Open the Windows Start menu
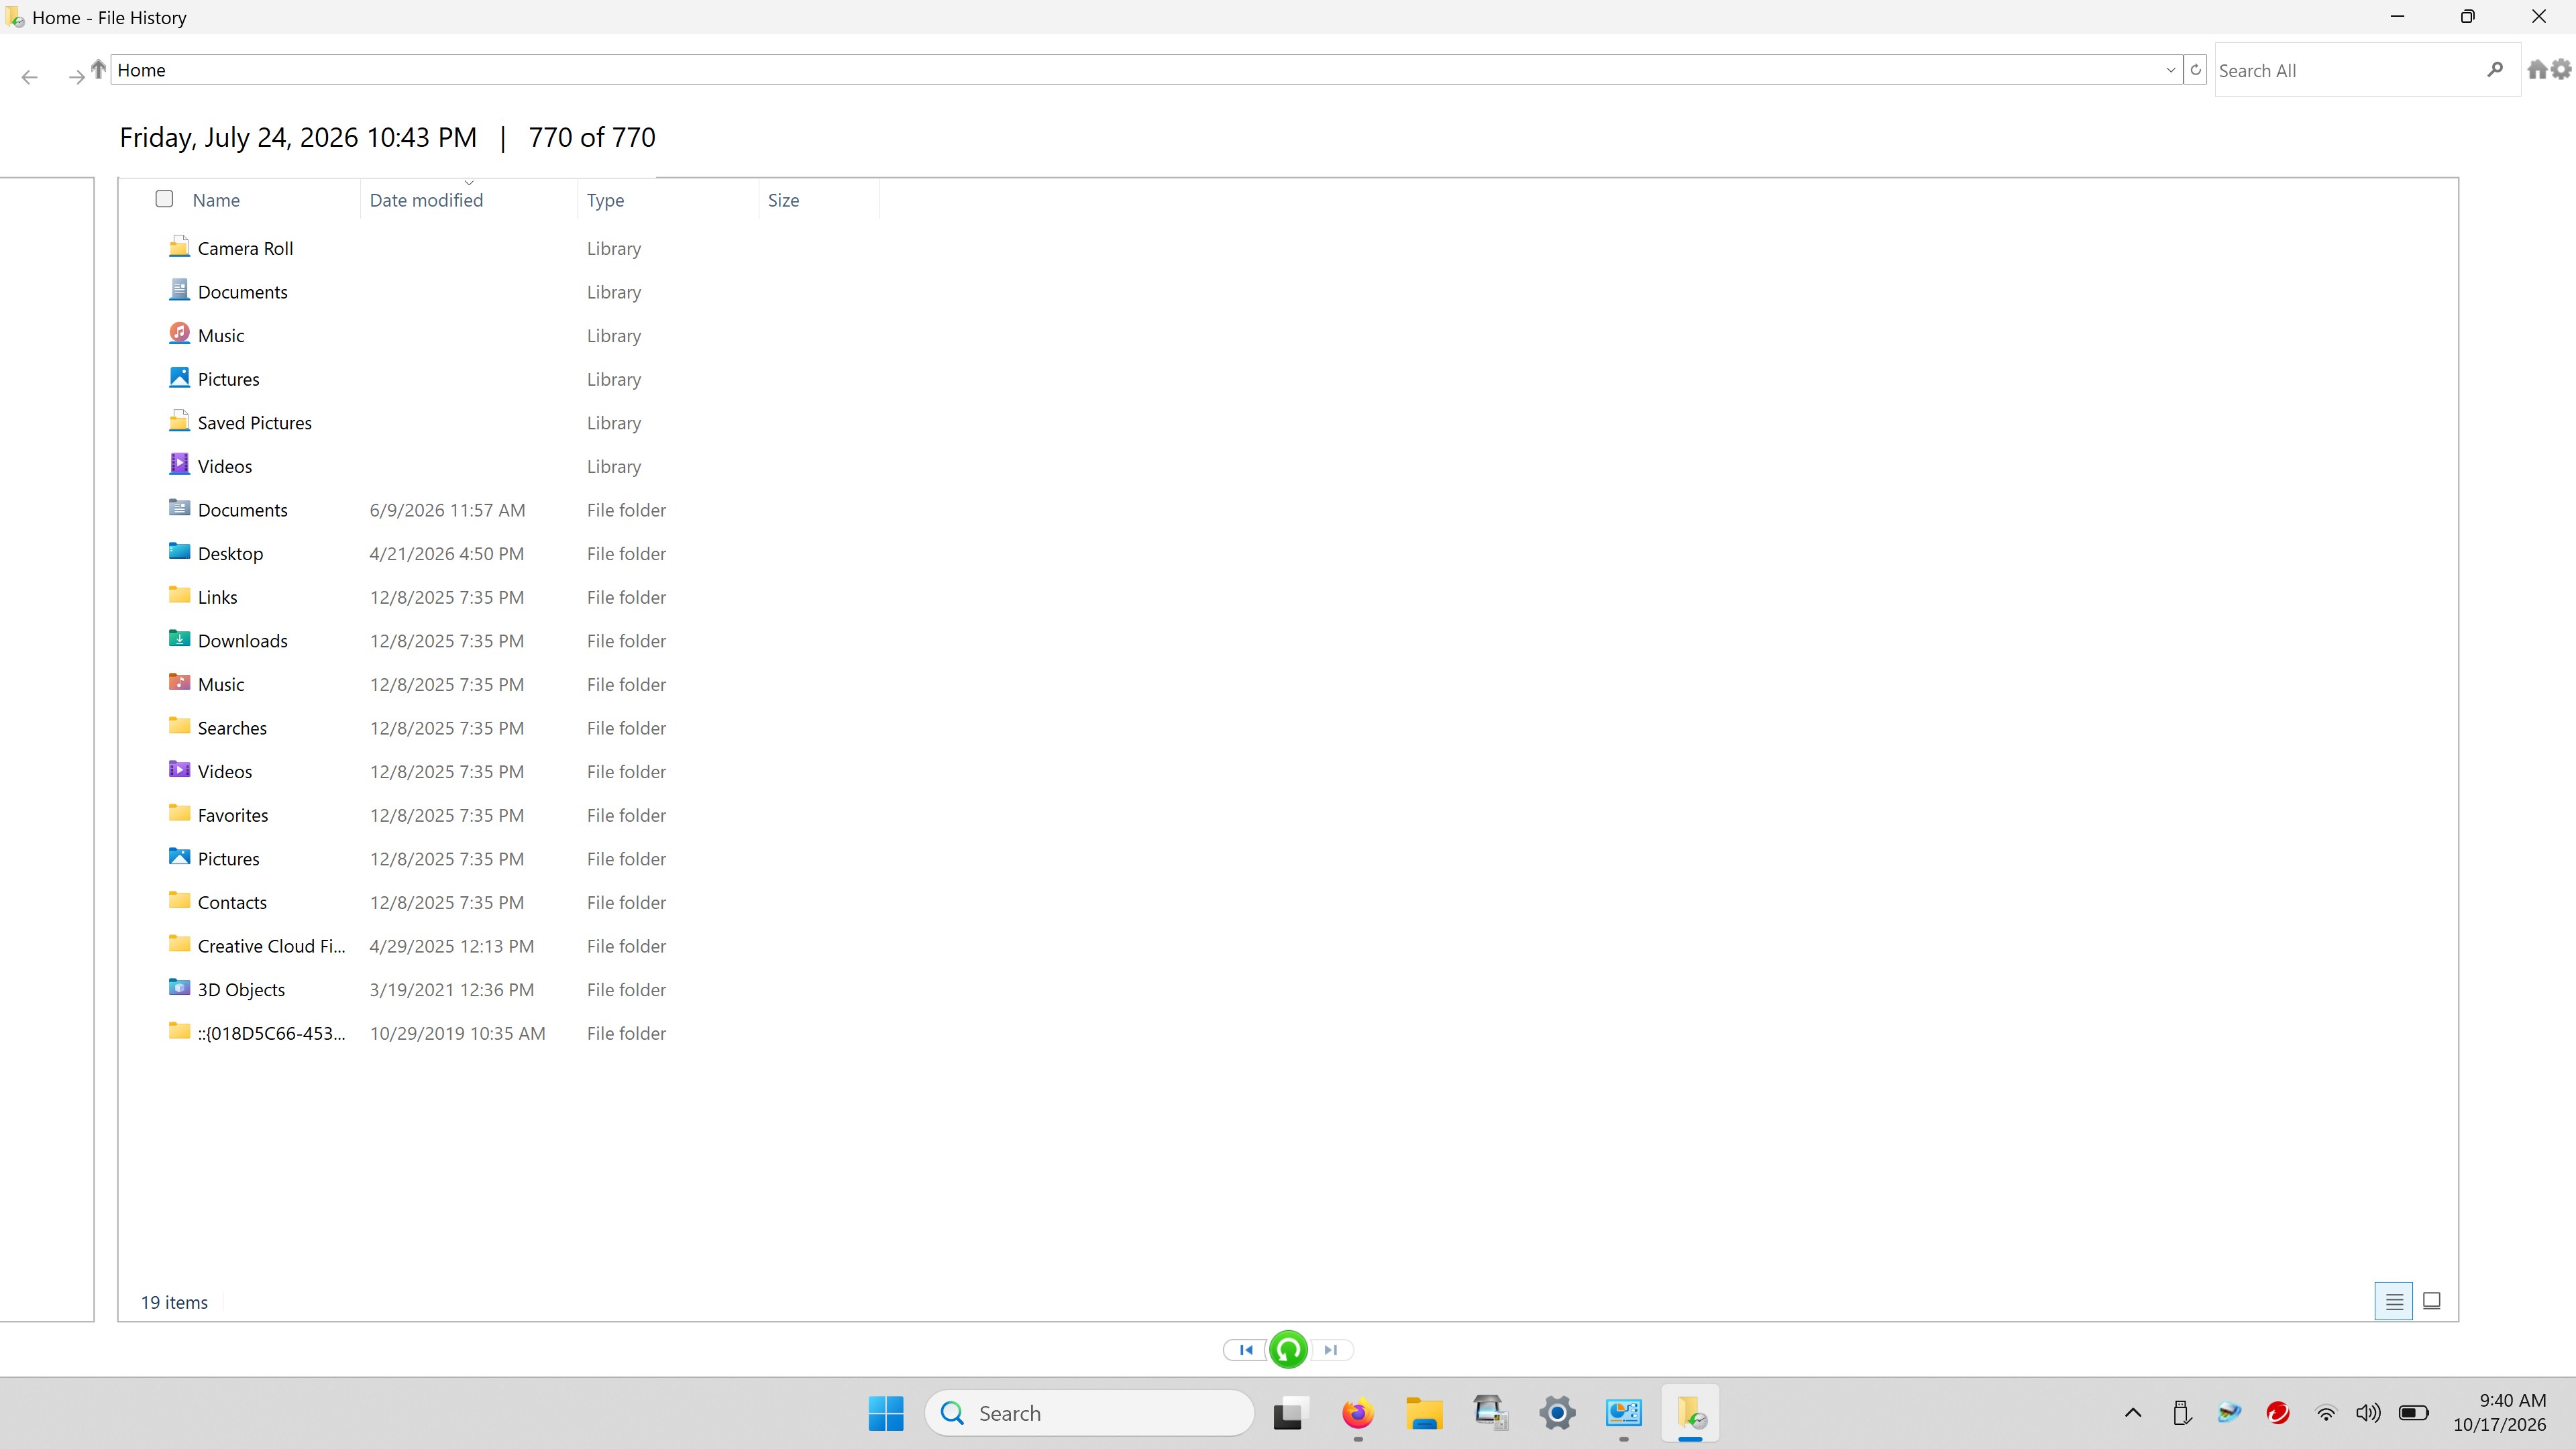The height and width of the screenshot is (1449, 2576). (886, 1413)
